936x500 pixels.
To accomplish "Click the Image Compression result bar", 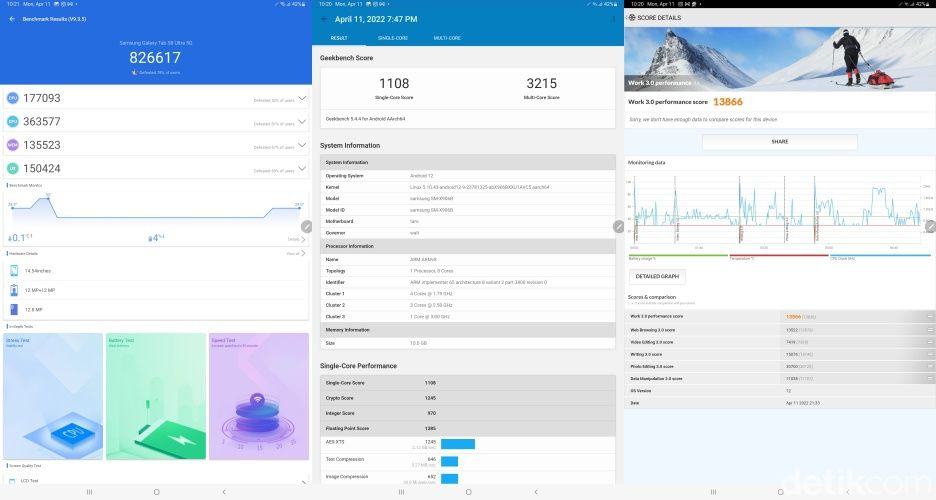I will [449, 479].
